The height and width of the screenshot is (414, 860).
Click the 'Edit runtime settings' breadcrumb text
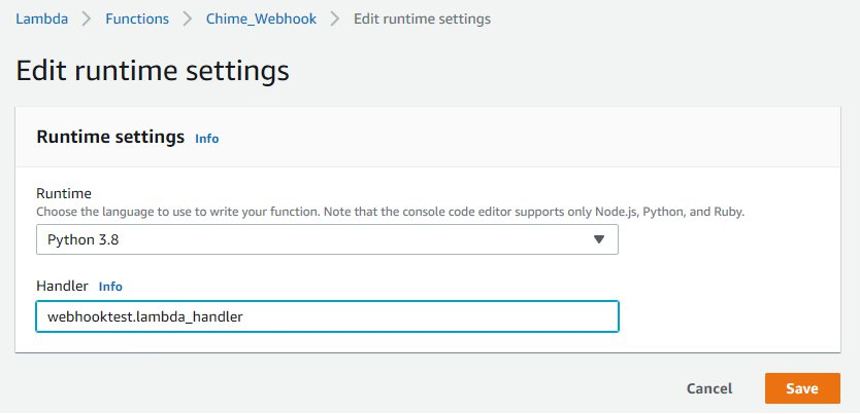422,19
